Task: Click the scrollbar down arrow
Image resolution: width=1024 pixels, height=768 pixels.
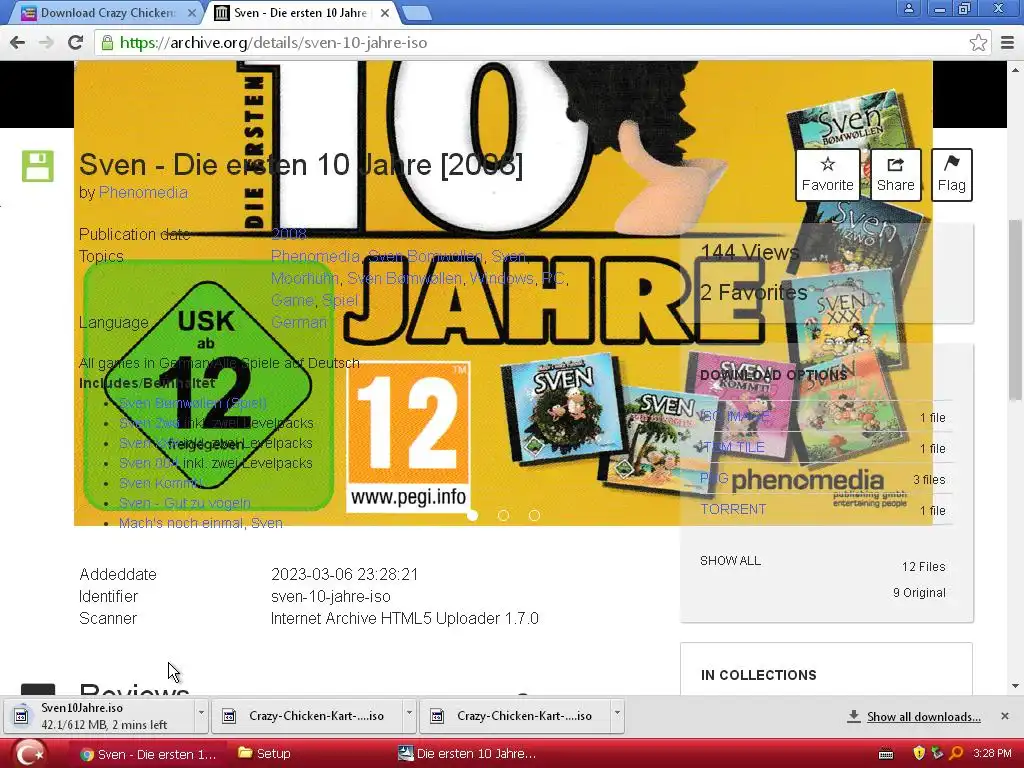Action: [1015, 686]
